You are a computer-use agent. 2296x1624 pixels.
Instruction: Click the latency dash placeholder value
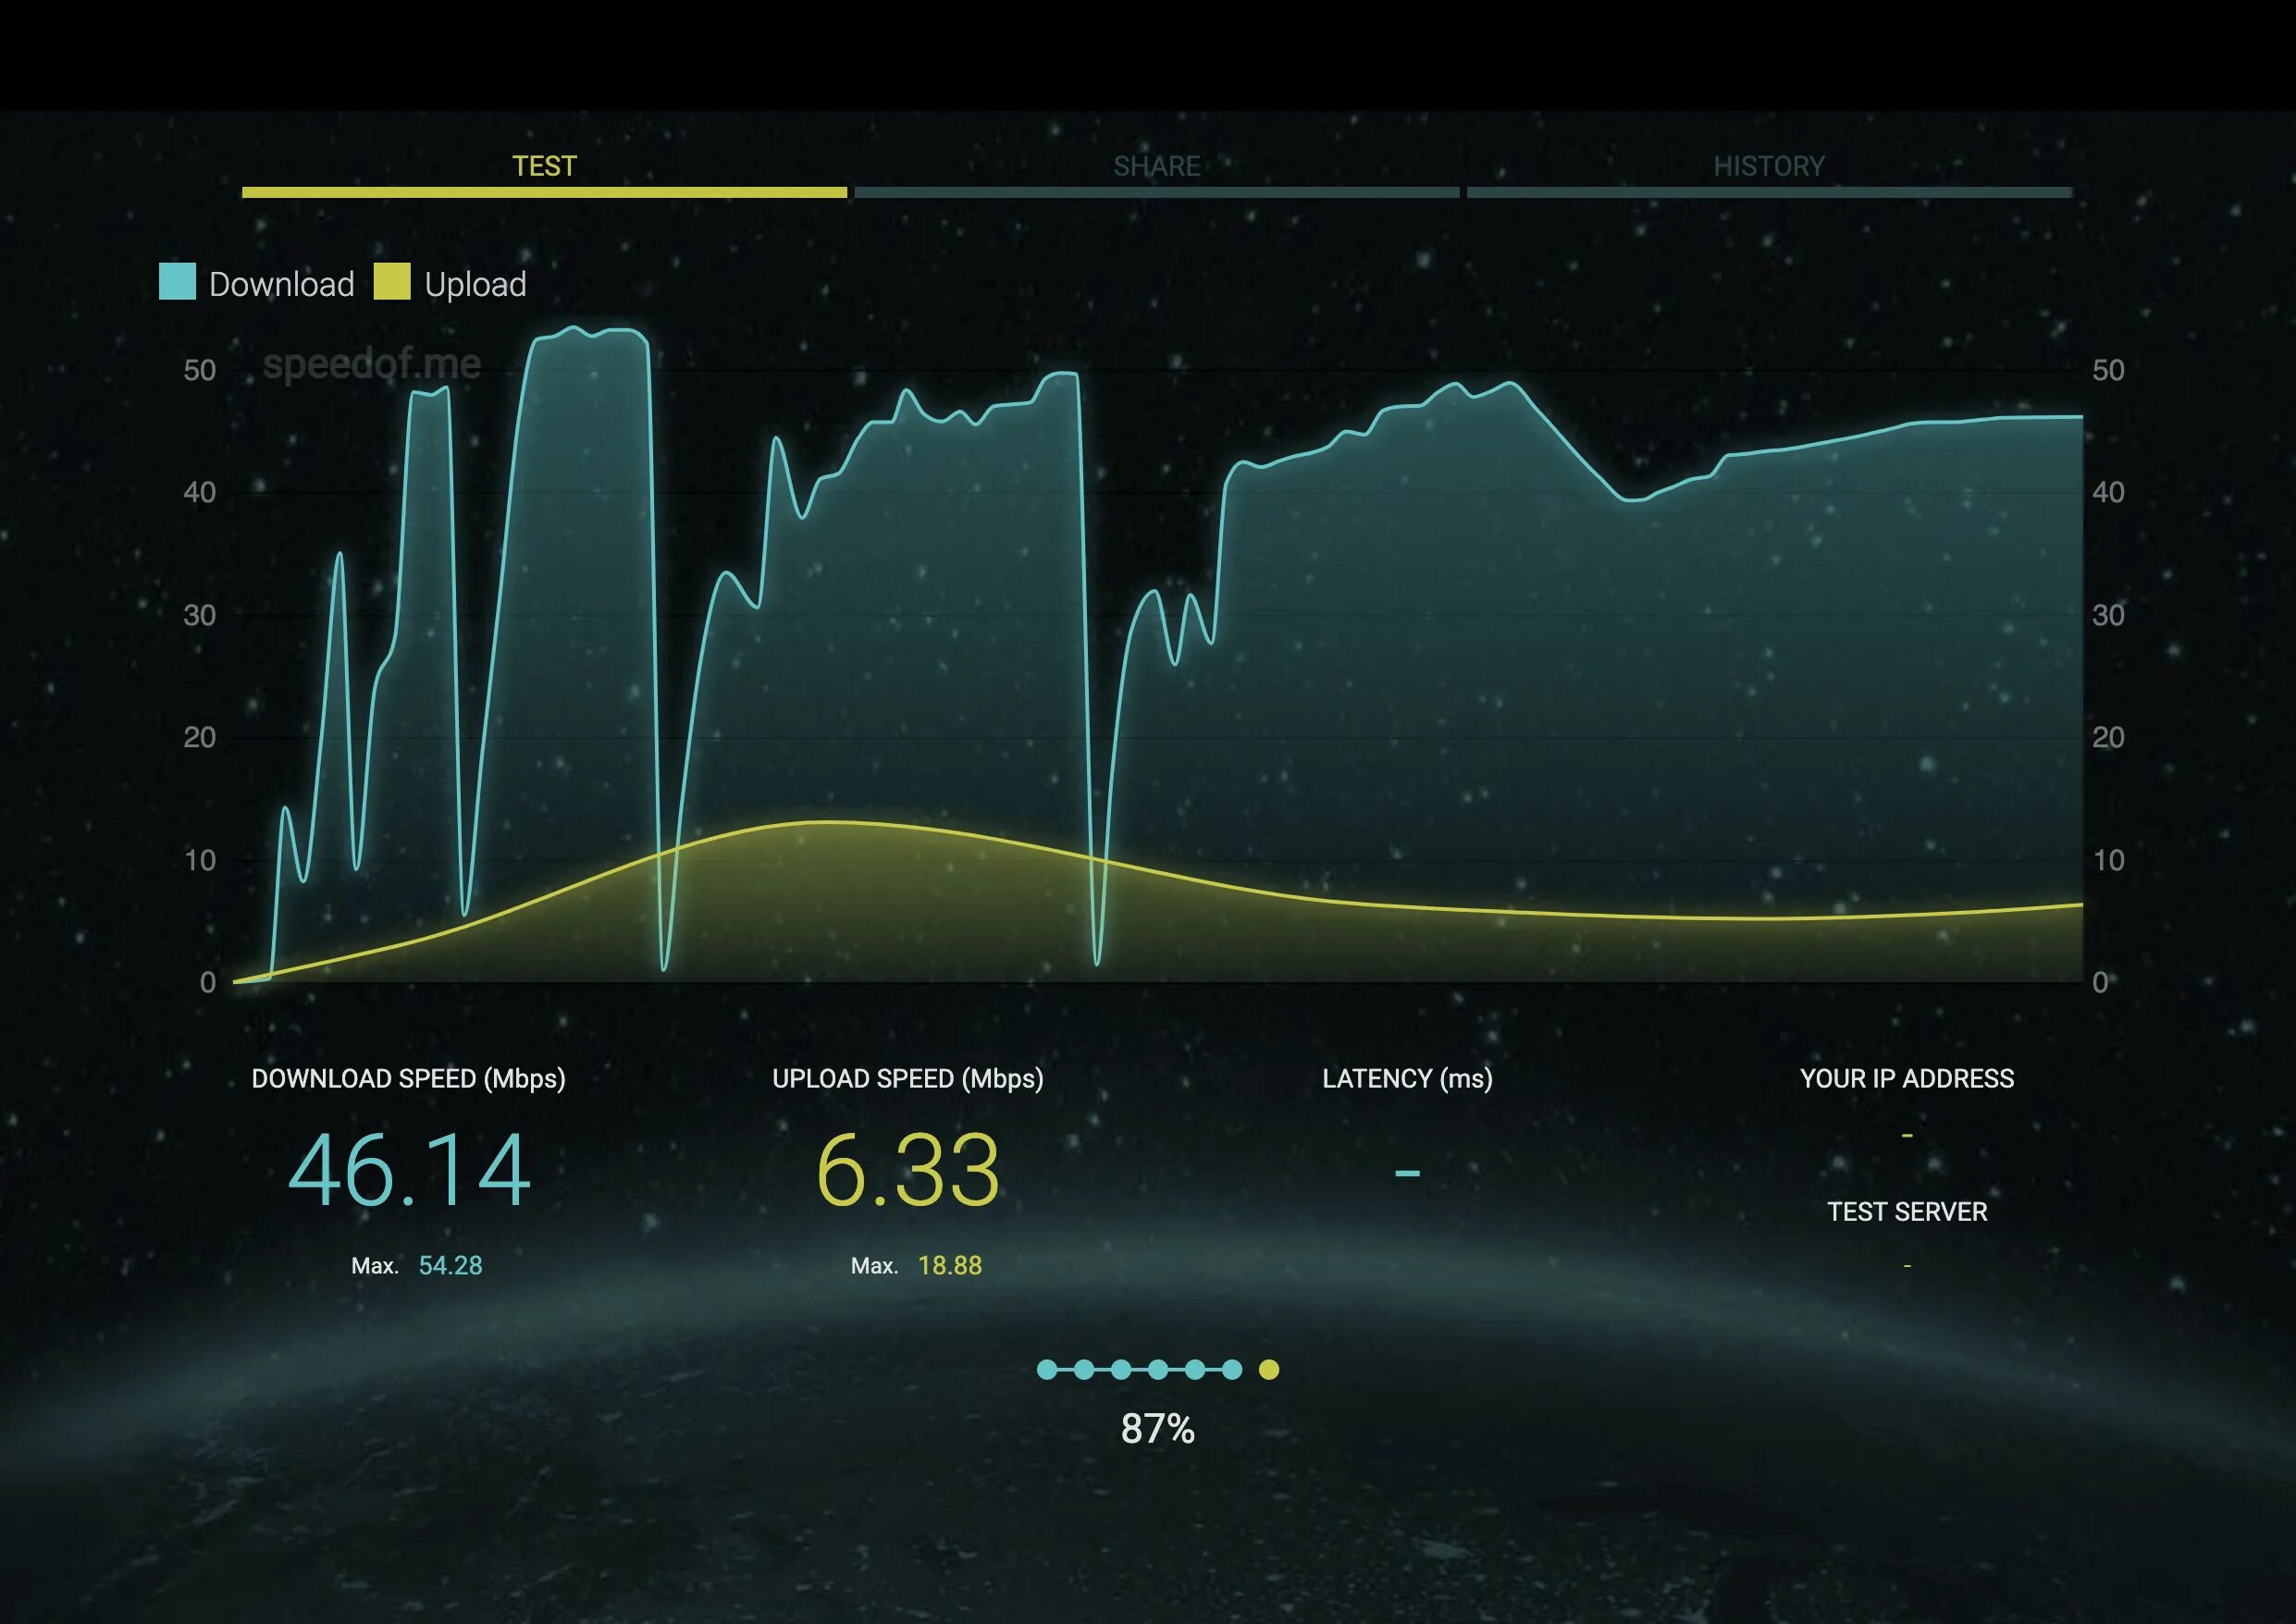coord(1408,1172)
